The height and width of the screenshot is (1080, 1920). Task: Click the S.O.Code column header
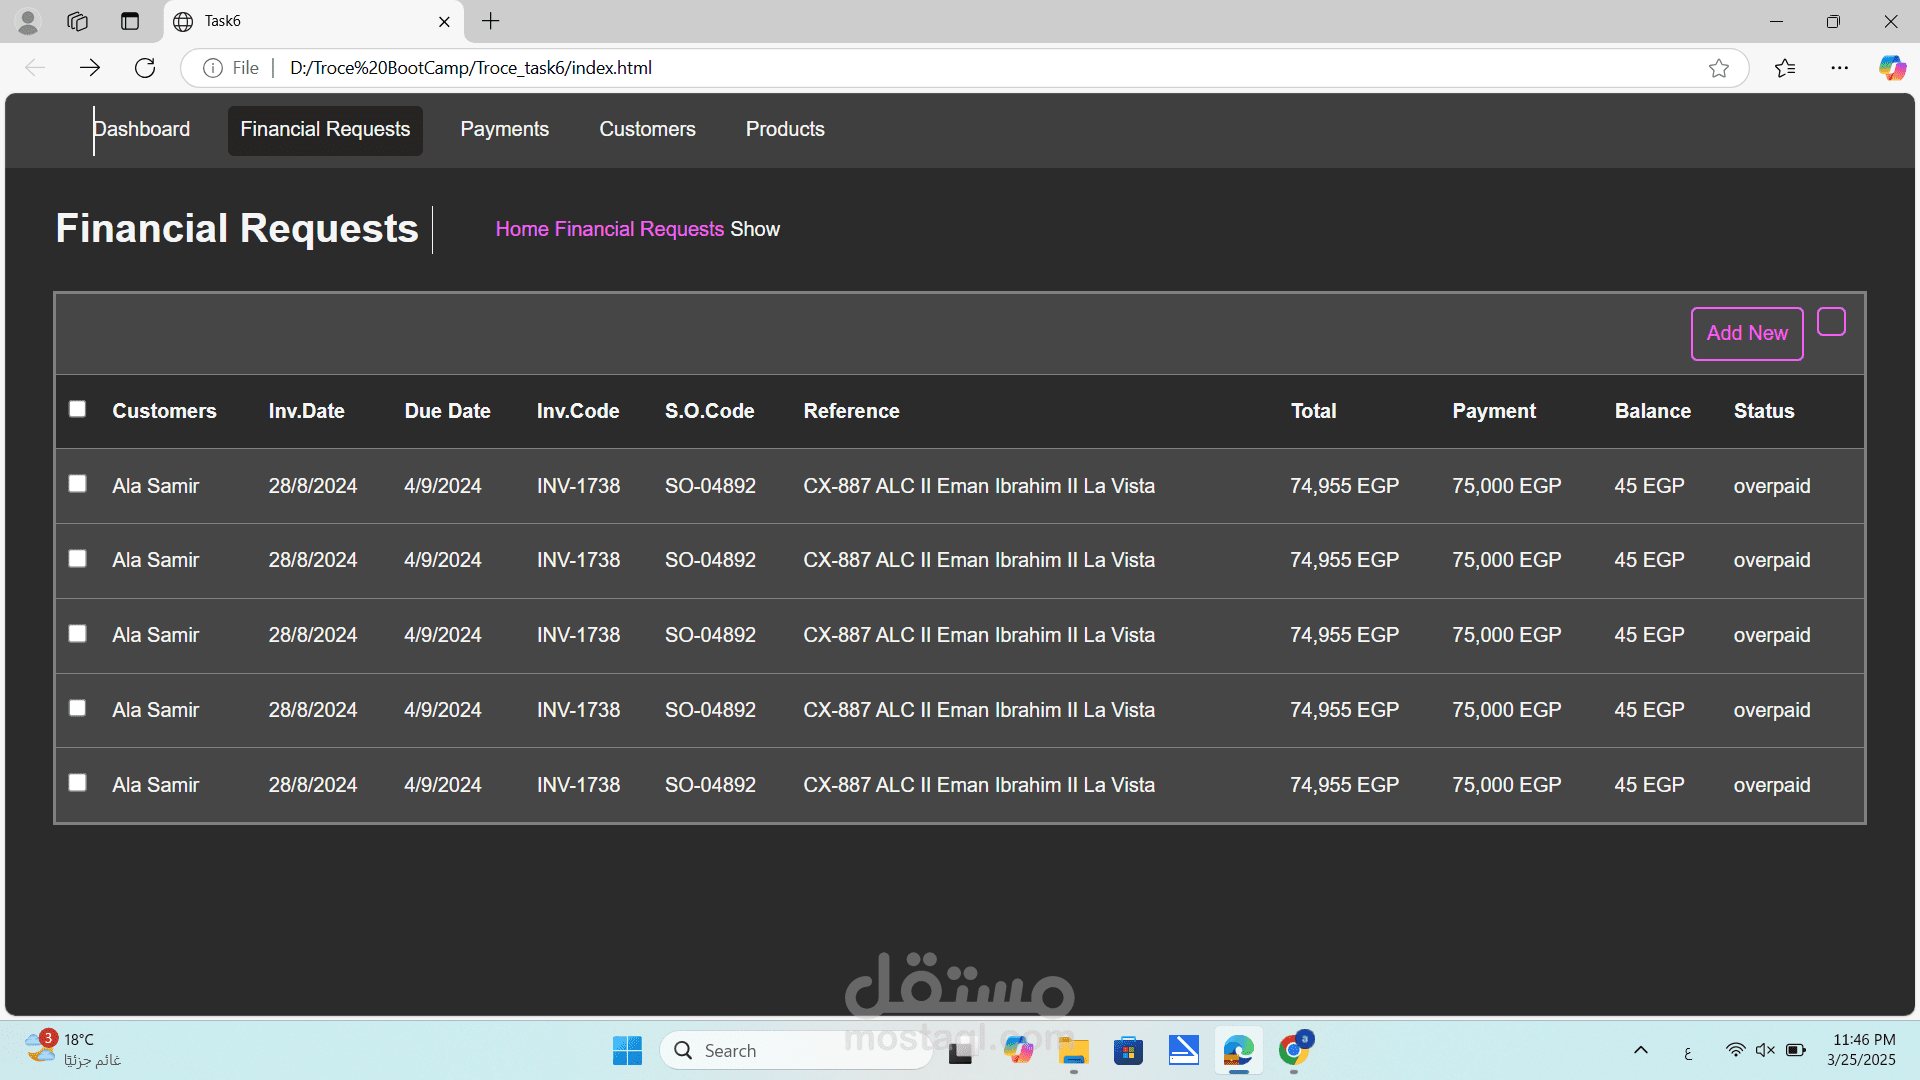[x=709, y=411]
